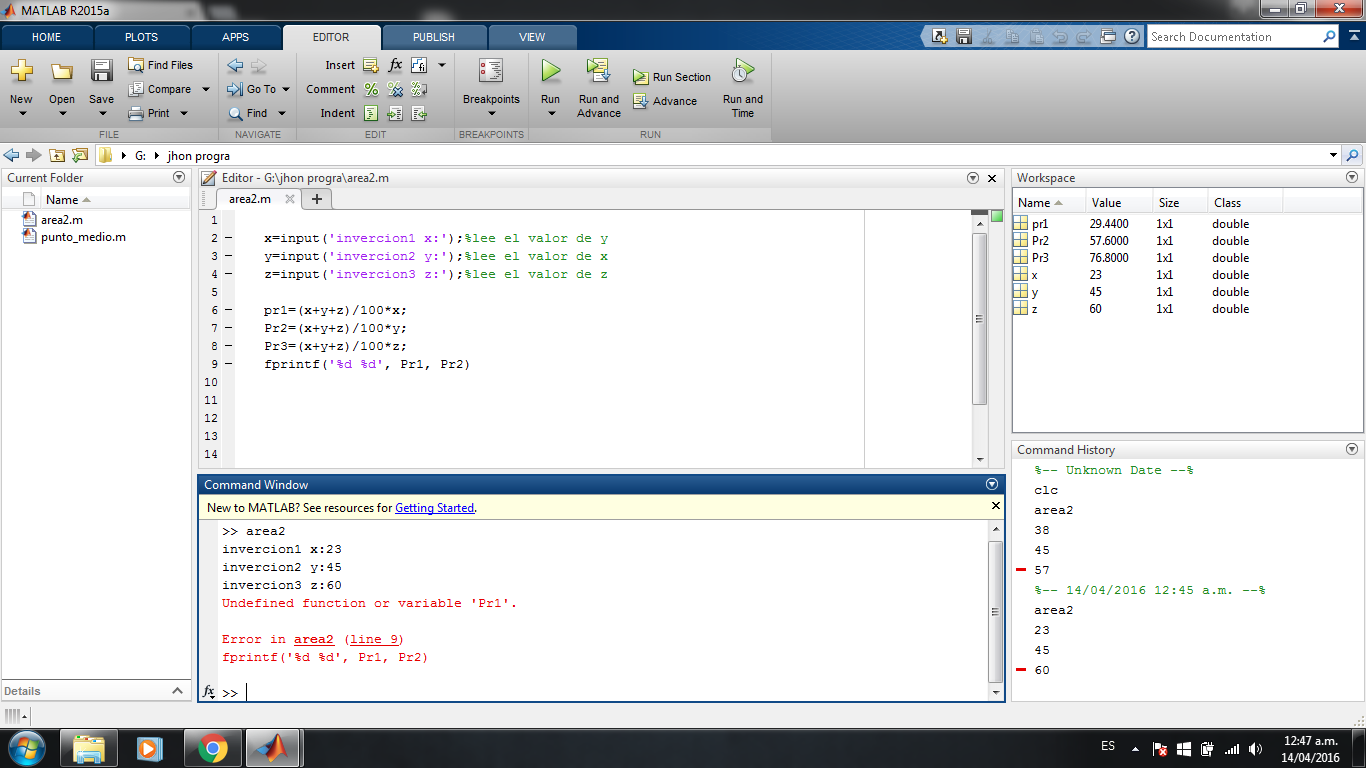The height and width of the screenshot is (768, 1366).
Task: Click the Wrap comments icon
Action: 419,89
